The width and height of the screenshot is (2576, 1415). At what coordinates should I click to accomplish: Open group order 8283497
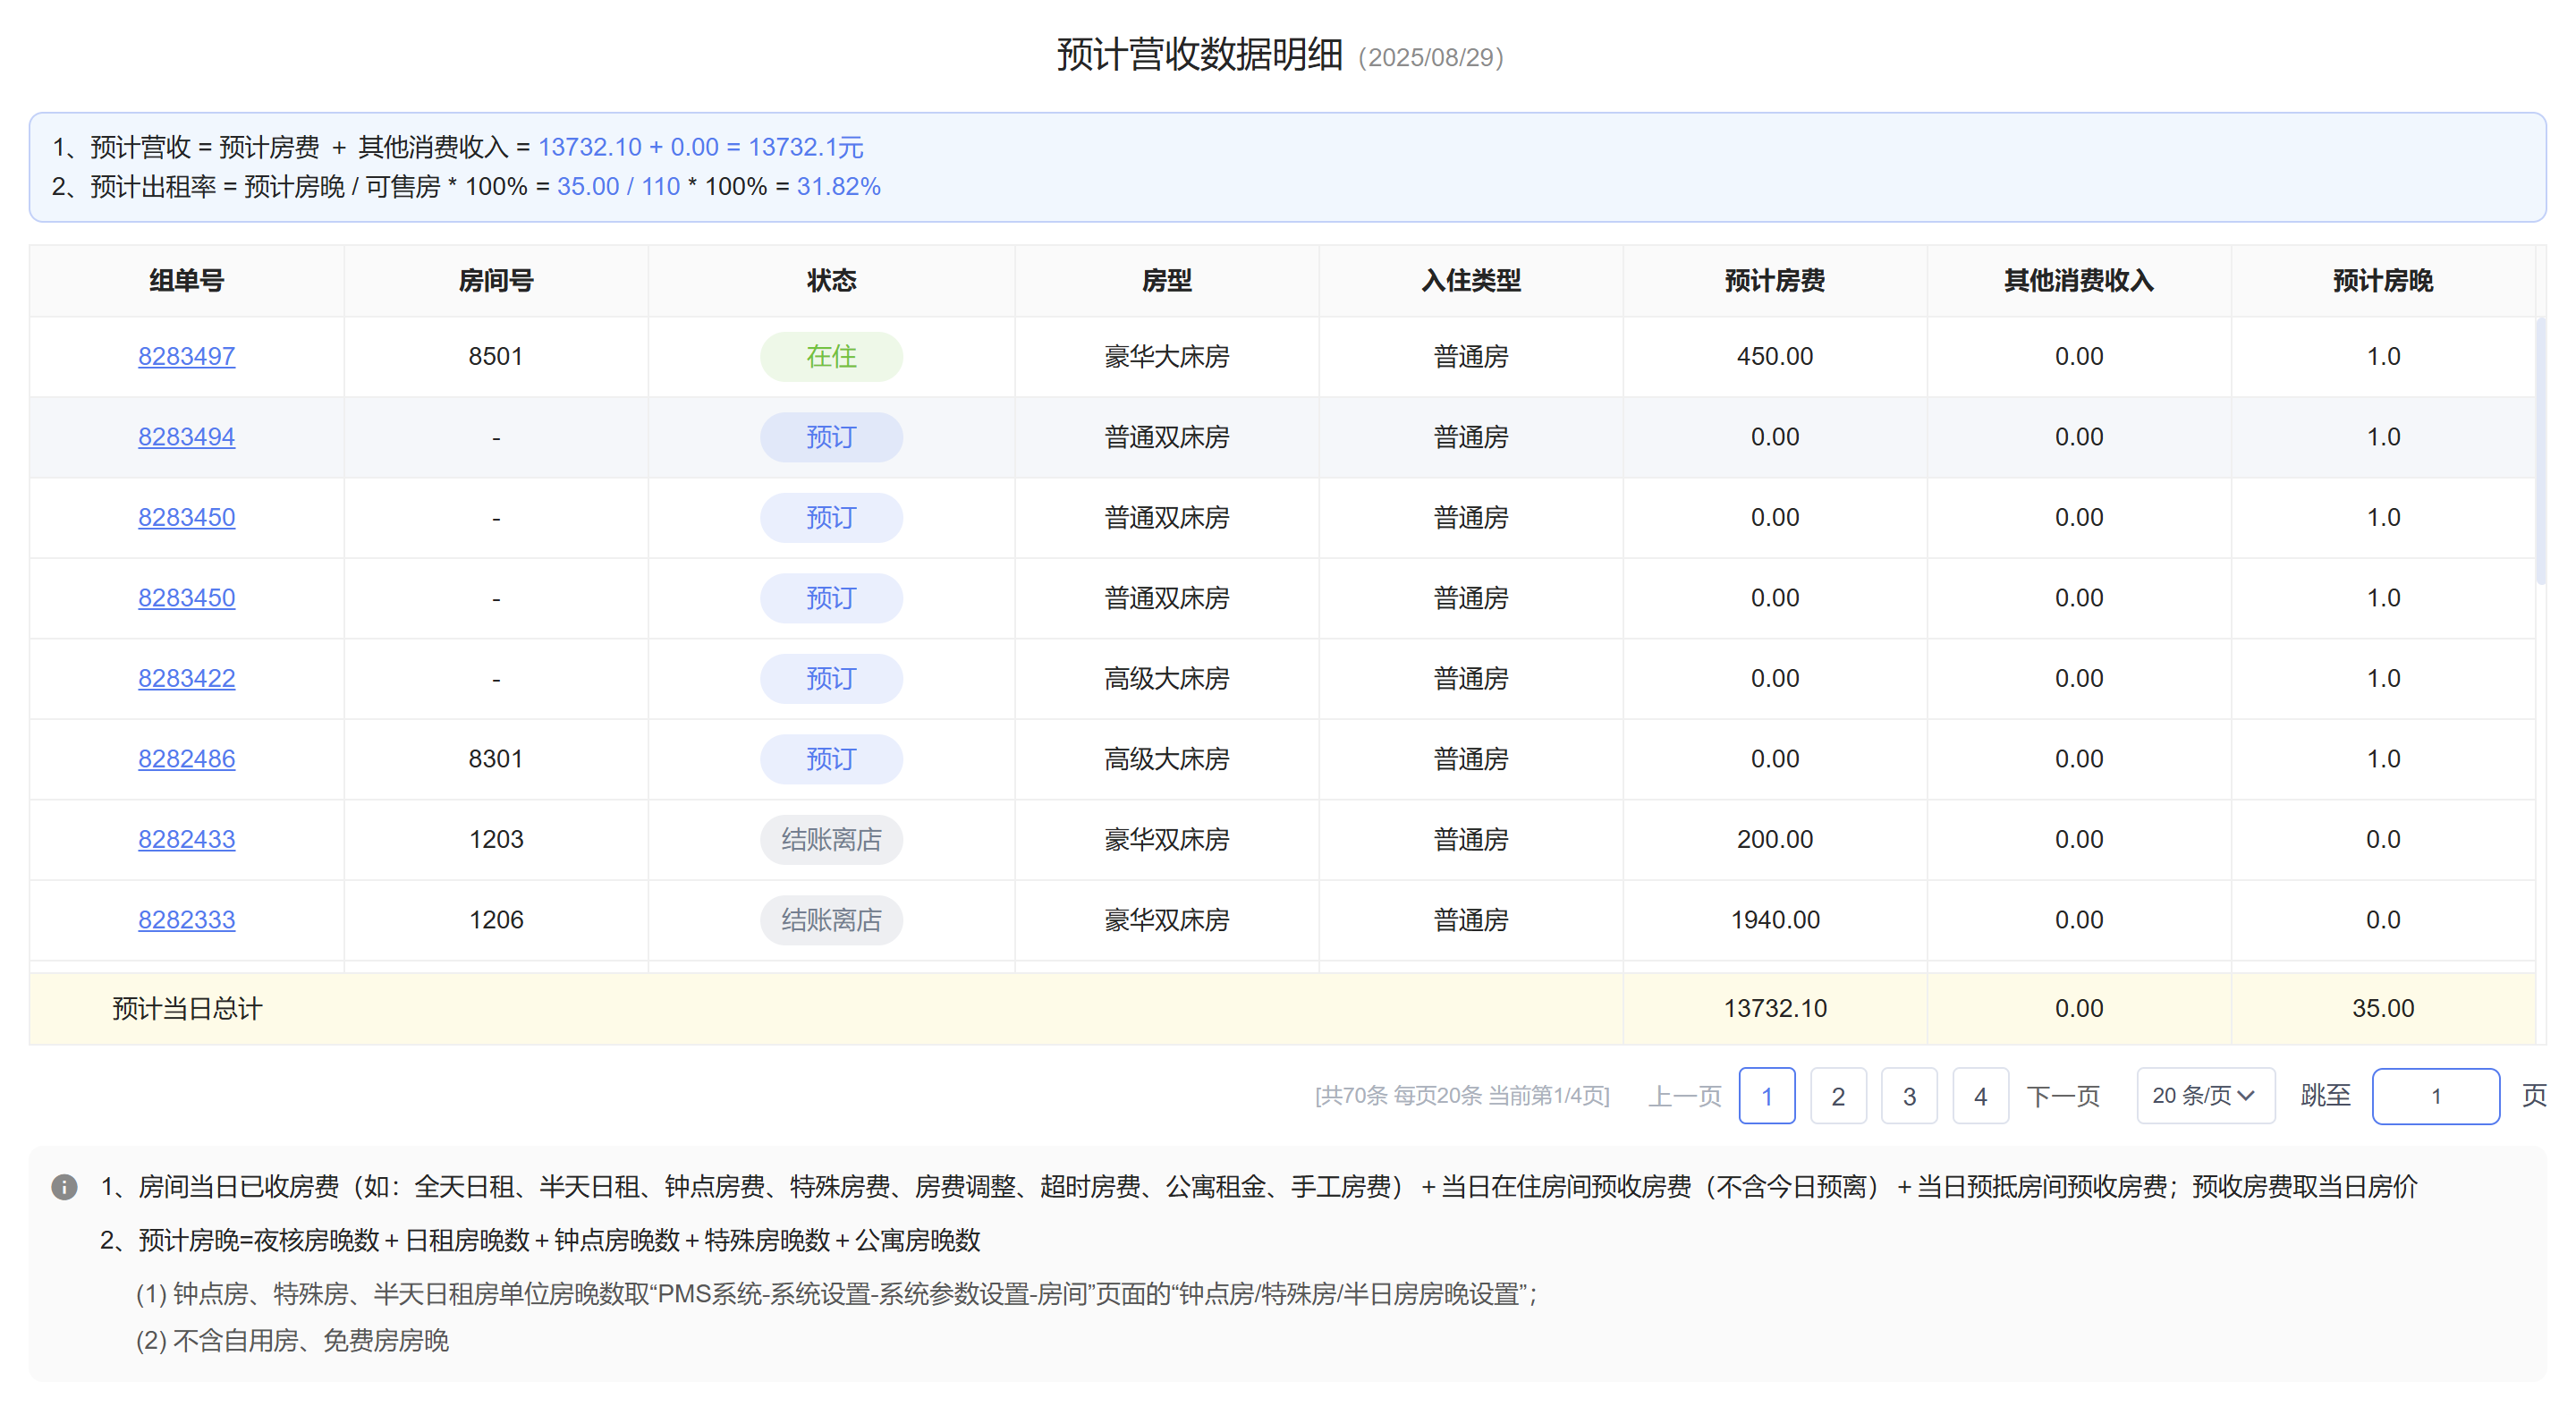pyautogui.click(x=186, y=356)
